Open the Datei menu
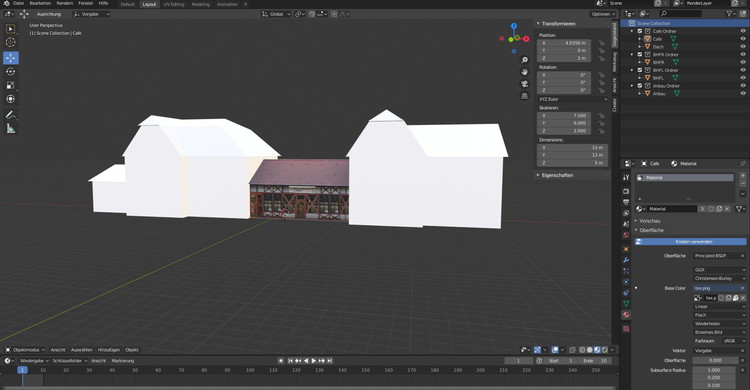Screen dimensions: 750x390 pos(18,3)
